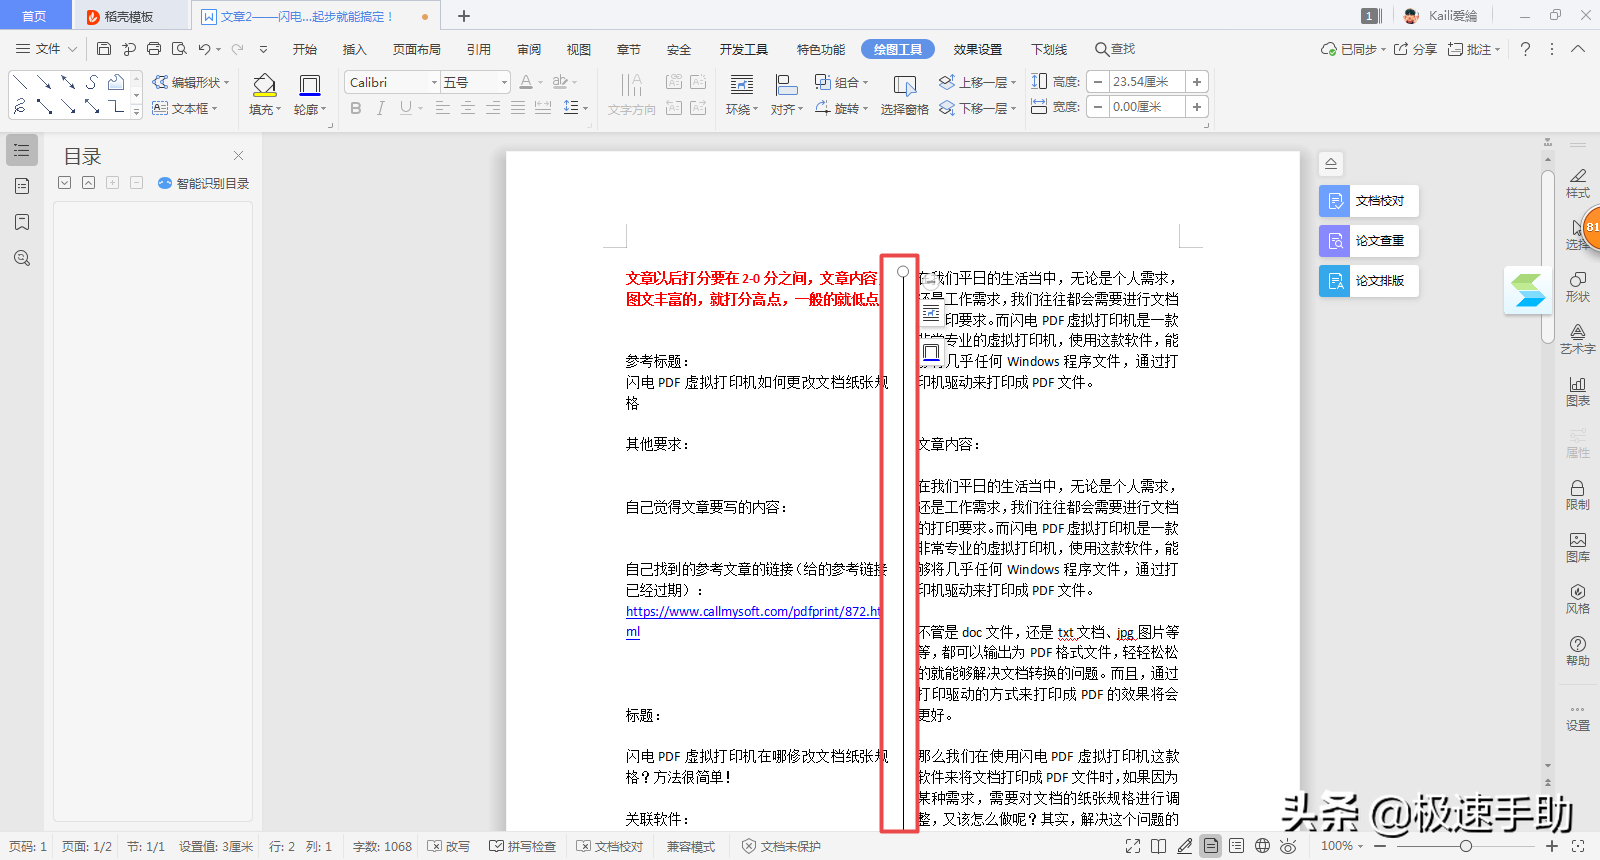Click the height (高度) value input field
This screenshot has width=1600, height=860.
coord(1146,82)
